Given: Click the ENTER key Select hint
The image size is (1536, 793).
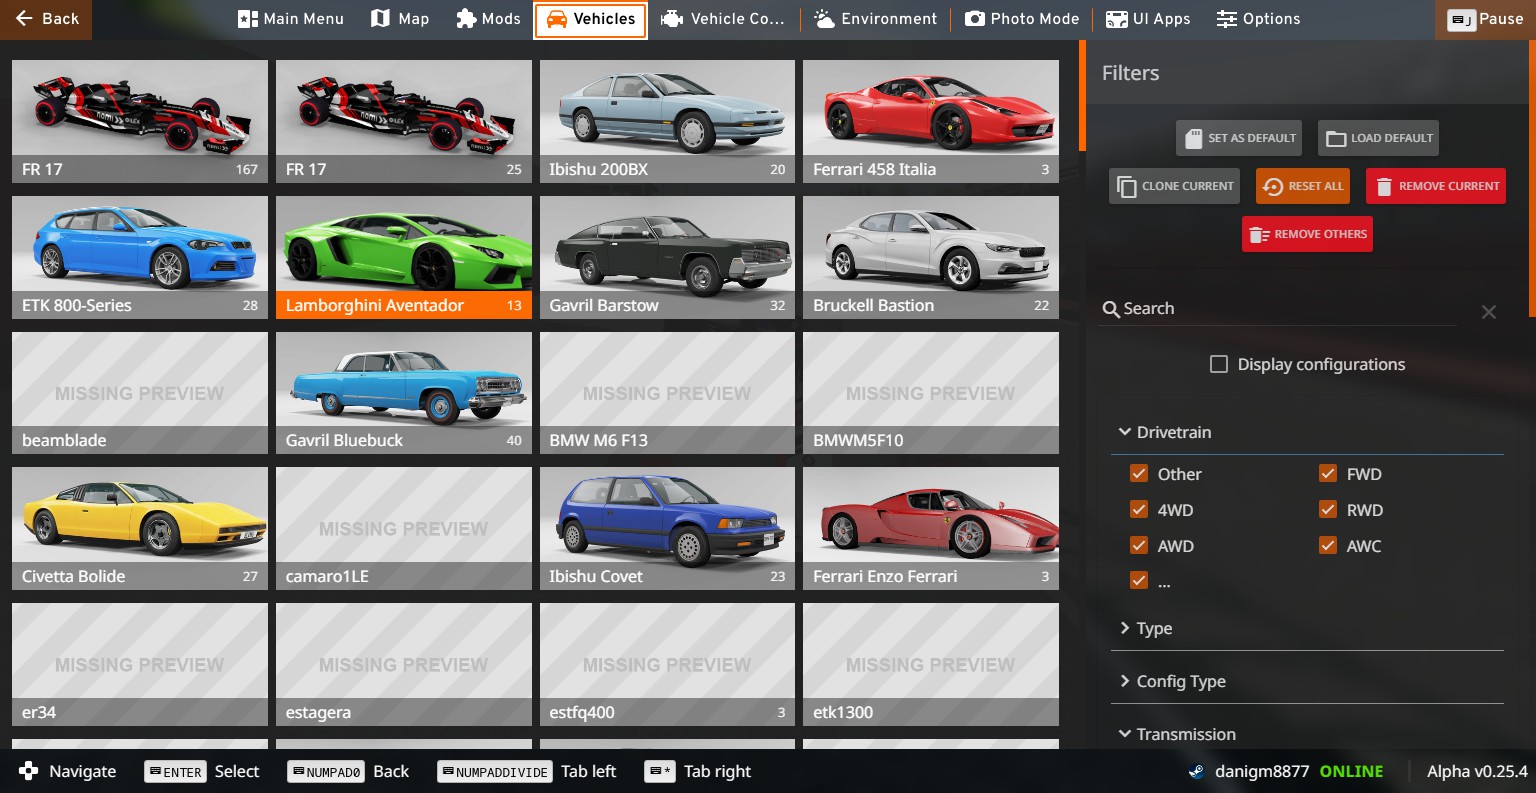Looking at the screenshot, I should [176, 771].
